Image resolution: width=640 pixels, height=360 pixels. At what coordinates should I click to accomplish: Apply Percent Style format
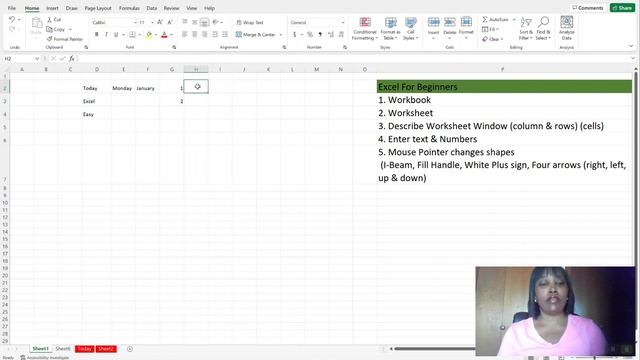coord(310,35)
